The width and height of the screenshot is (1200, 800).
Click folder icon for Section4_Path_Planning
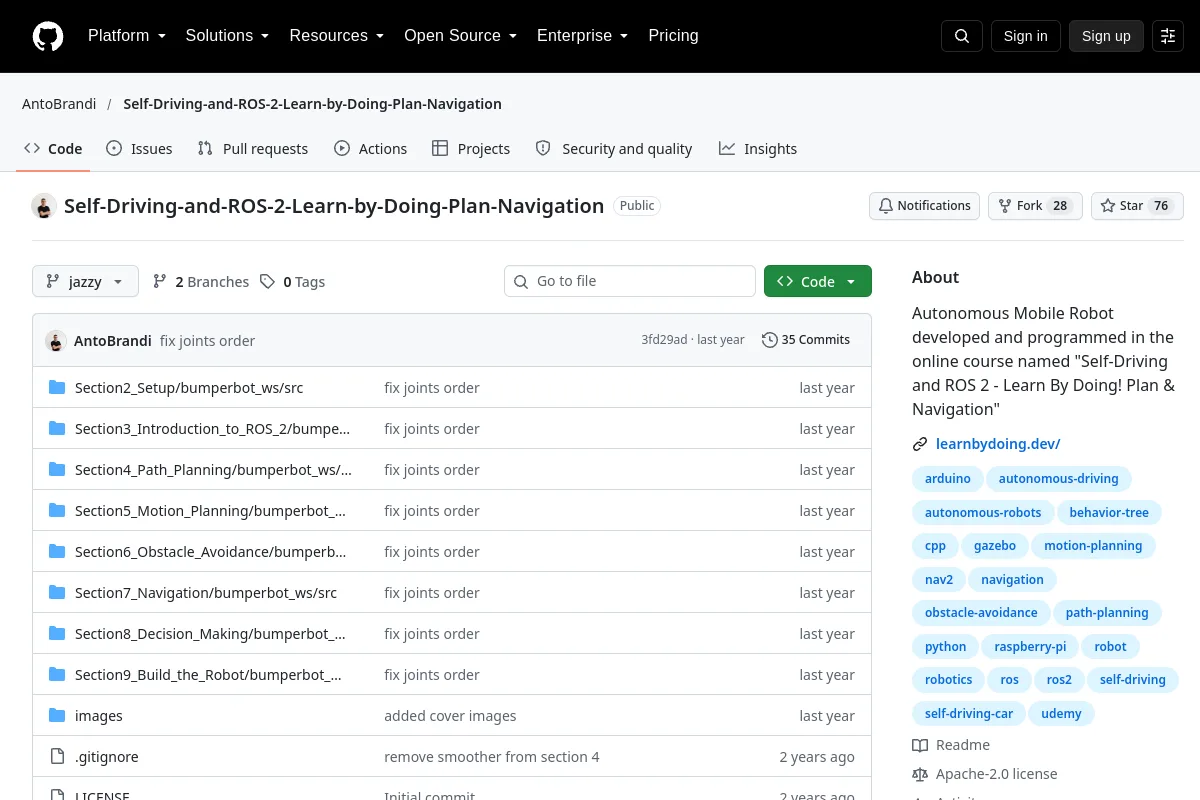point(57,469)
